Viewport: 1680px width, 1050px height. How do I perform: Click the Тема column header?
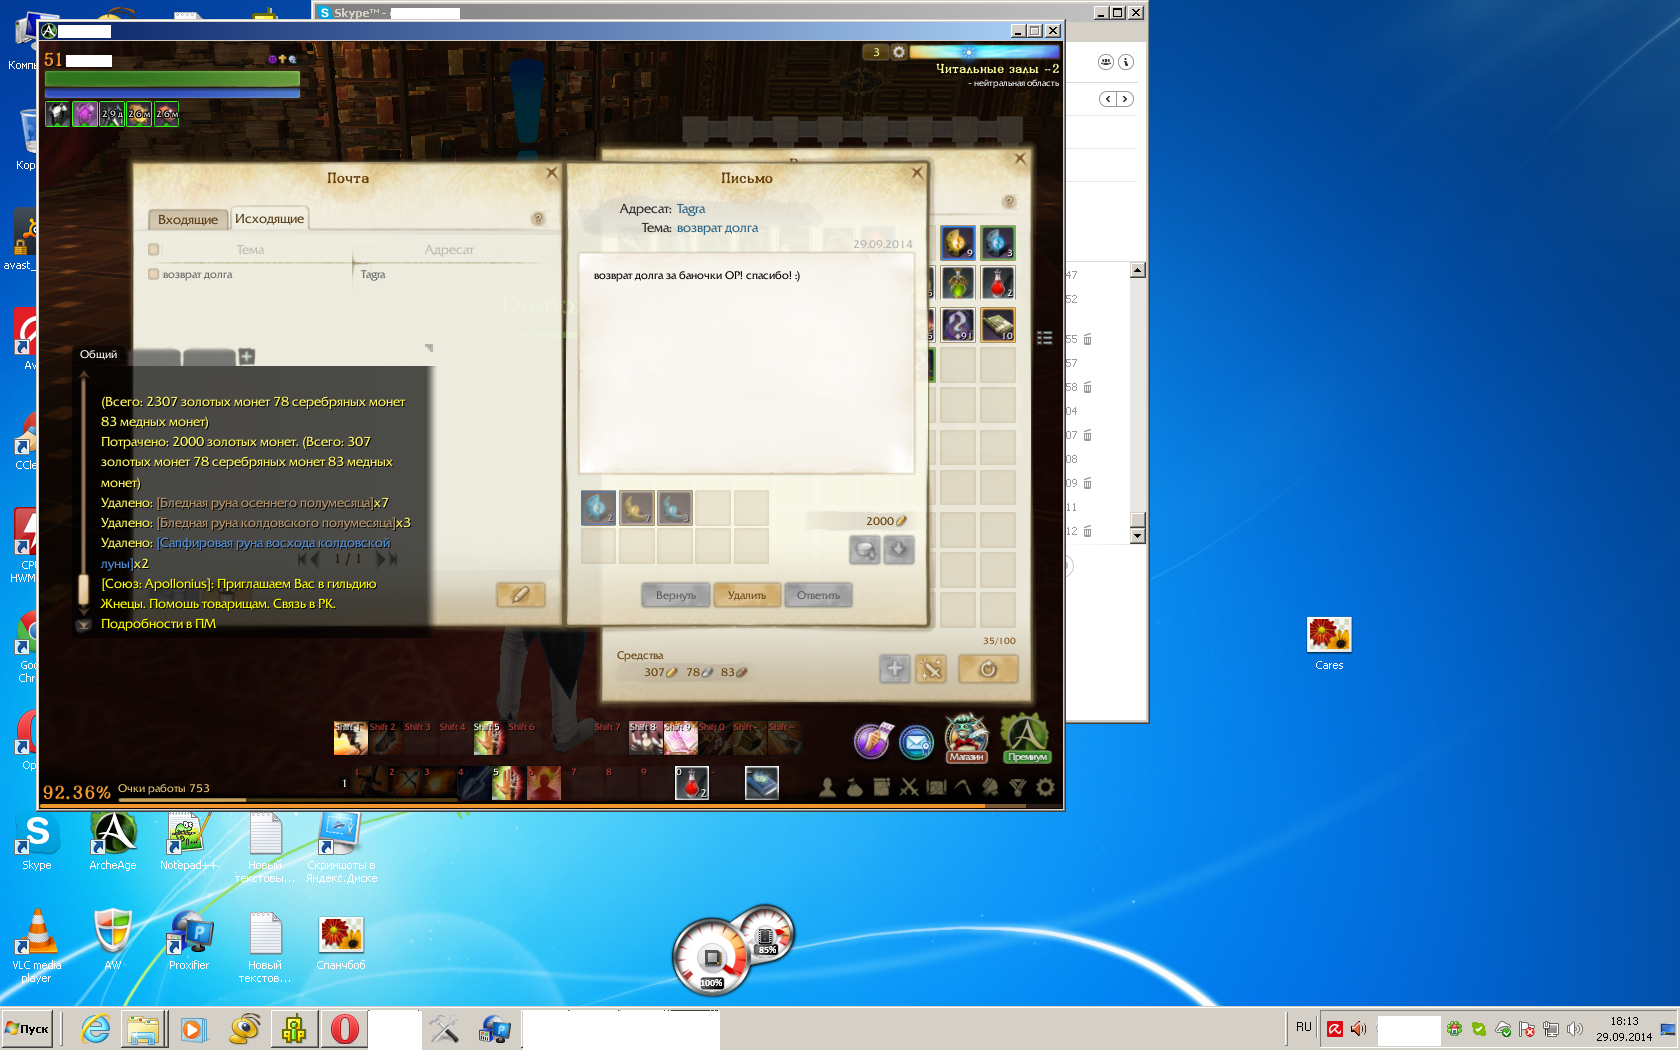[x=250, y=250]
